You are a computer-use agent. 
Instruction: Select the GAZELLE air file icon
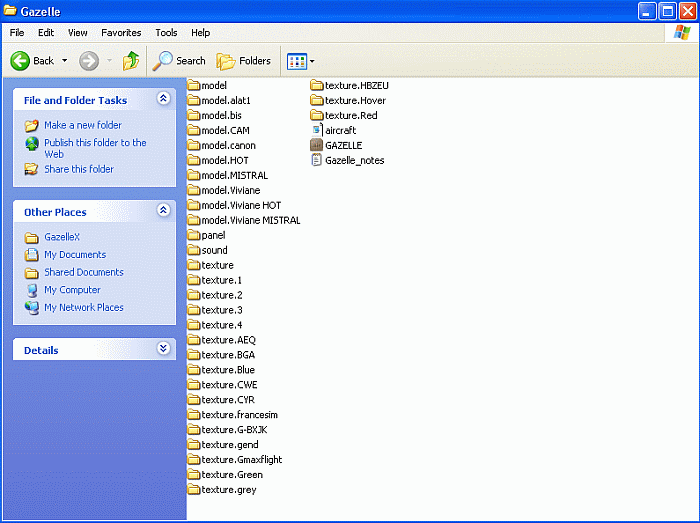(317, 145)
